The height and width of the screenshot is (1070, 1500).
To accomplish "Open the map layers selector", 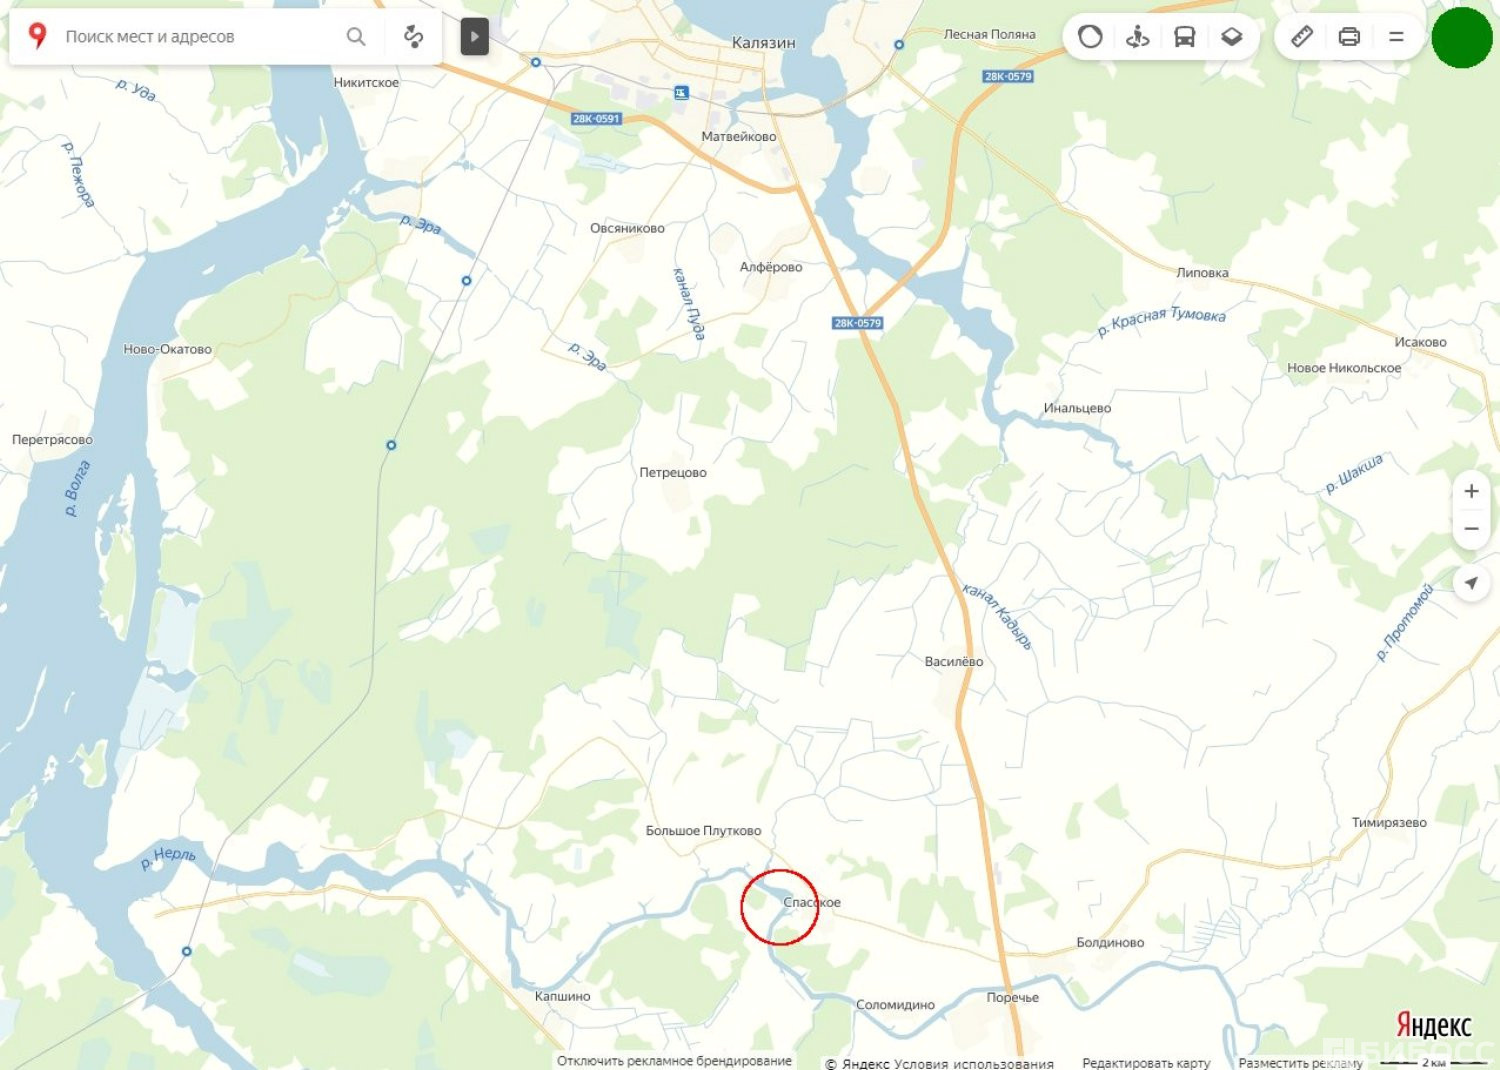I will (x=1231, y=37).
